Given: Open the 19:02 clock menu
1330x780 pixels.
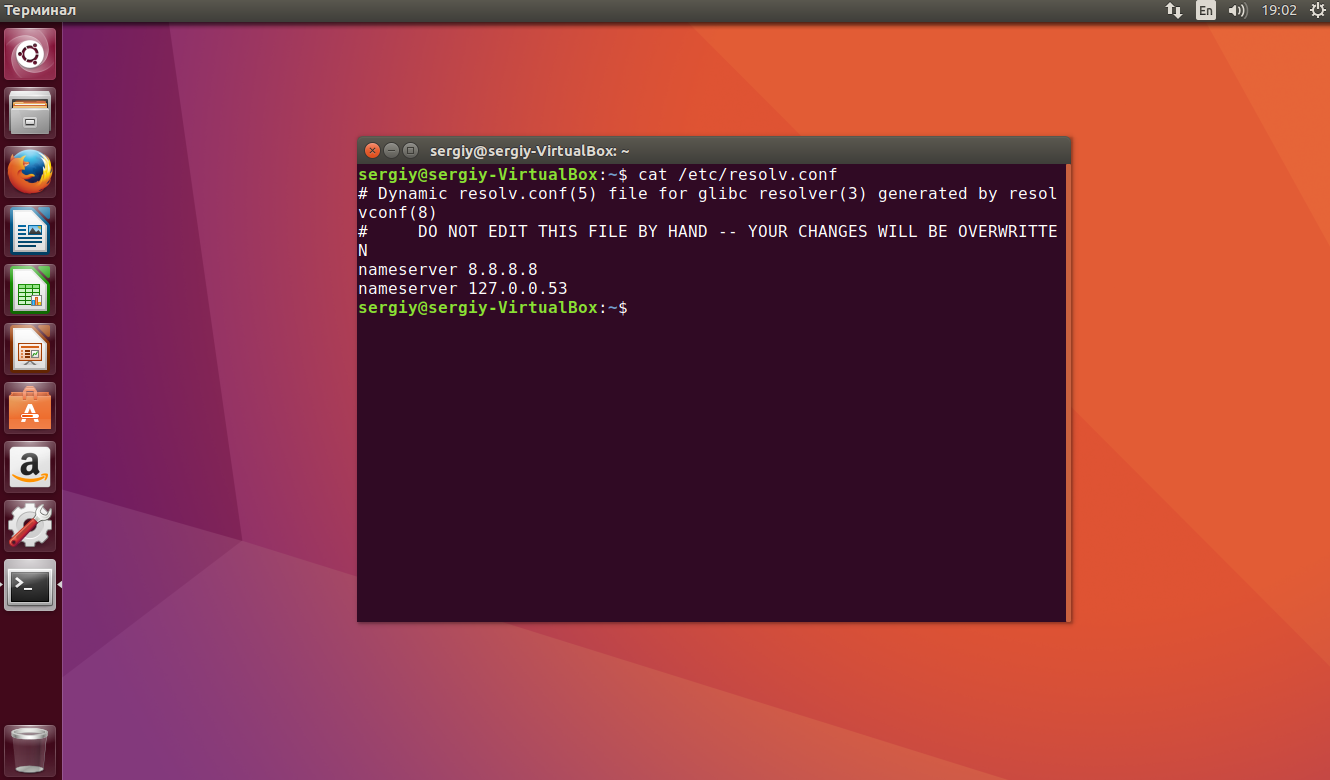Looking at the screenshot, I should [1279, 11].
